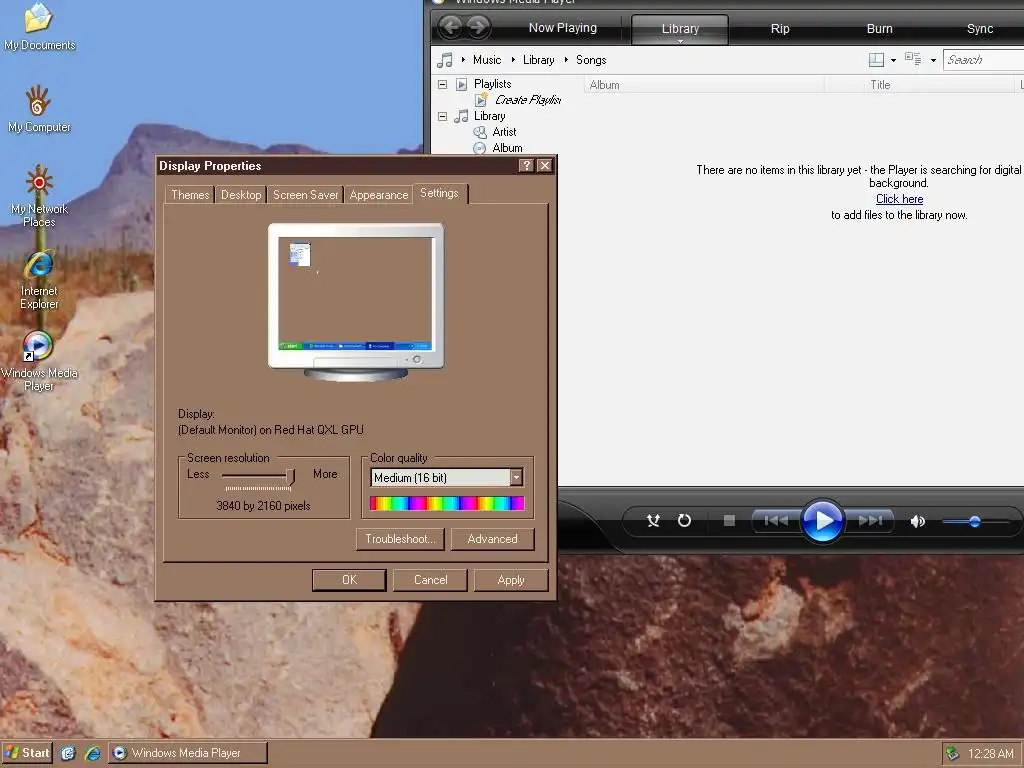This screenshot has height=768, width=1024.
Task: Click the music note category icon
Action: click(x=445, y=60)
